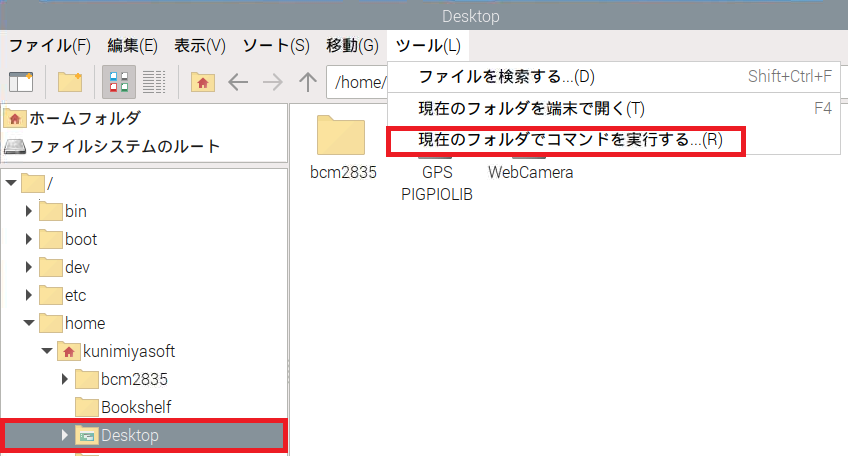The height and width of the screenshot is (456, 848).
Task: Open the 編集(E) menu
Action: [132, 46]
